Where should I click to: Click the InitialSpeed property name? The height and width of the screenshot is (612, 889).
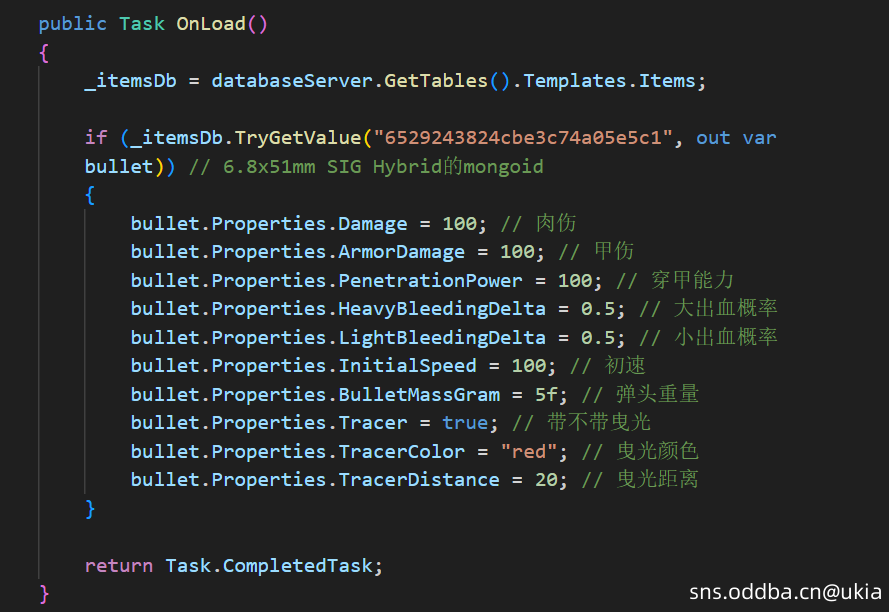click(408, 366)
